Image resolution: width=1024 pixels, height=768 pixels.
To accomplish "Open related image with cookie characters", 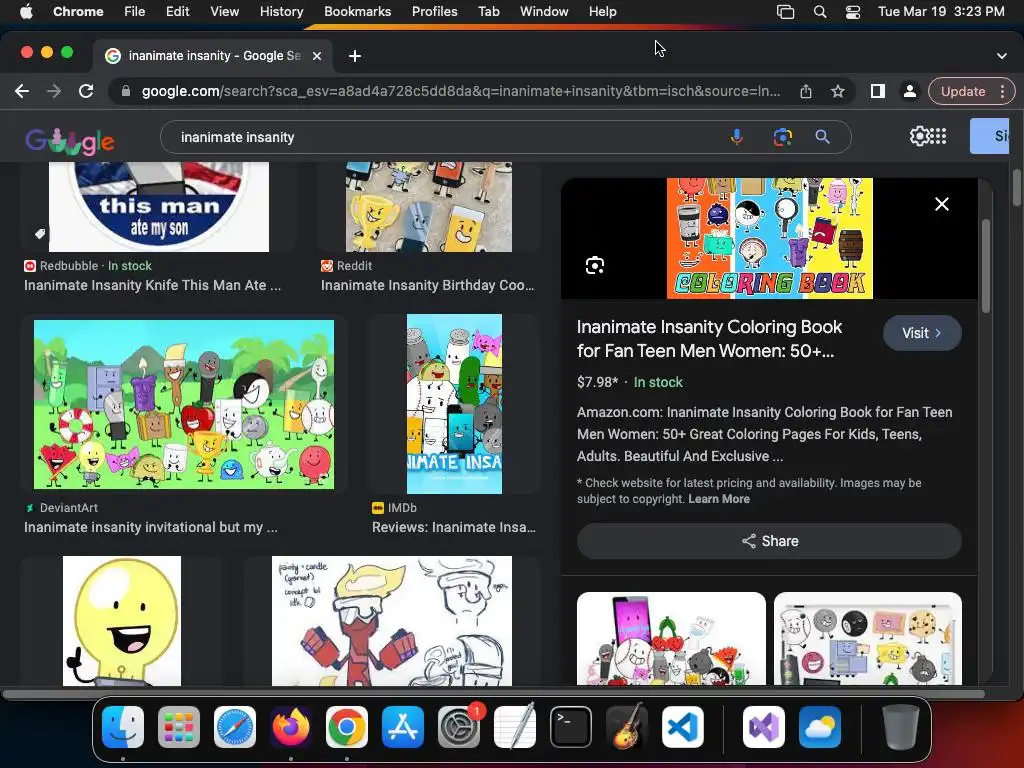I will 868,639.
